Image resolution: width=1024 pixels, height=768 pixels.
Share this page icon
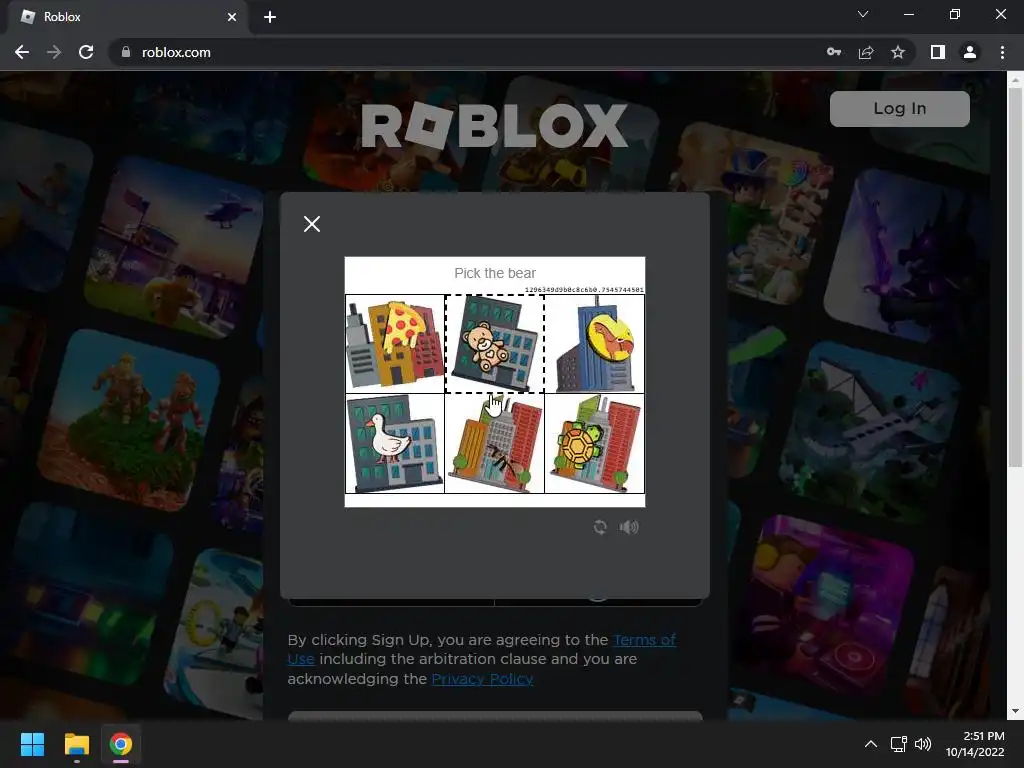tap(866, 52)
